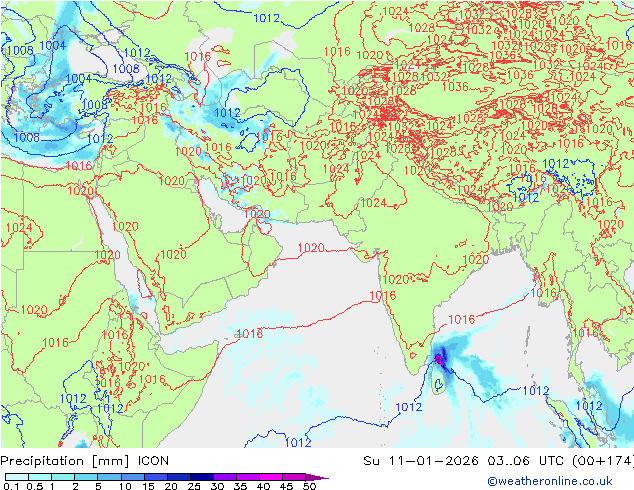Pick the purple swatch between 30 and 35
The image size is (634, 490).
pos(225,477)
